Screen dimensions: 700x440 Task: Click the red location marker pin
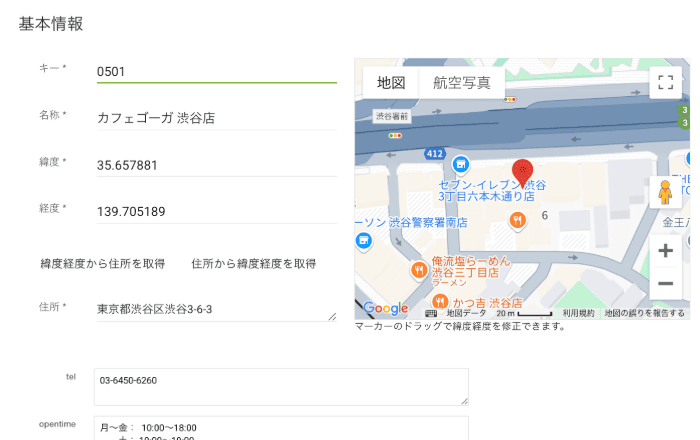point(522,173)
